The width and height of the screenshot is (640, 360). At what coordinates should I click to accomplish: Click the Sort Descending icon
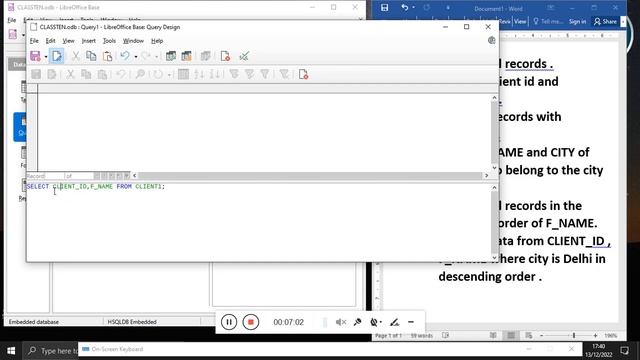pyautogui.click(x=215, y=74)
